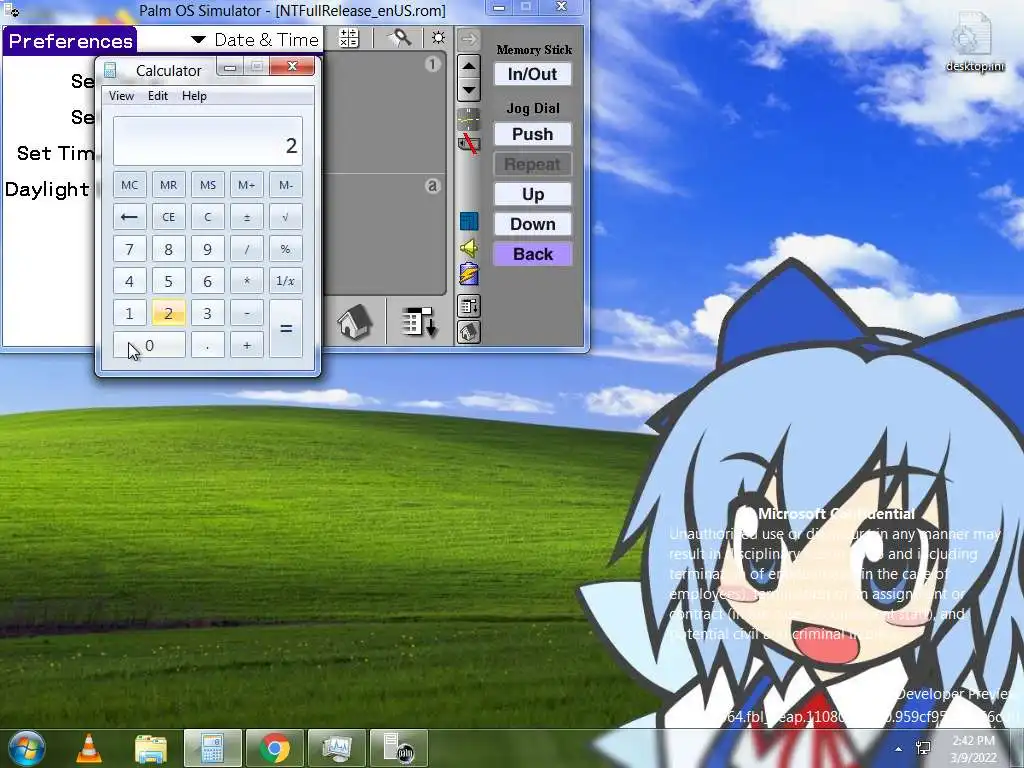Open File Explorer from taskbar
1024x768 pixels.
click(151, 748)
